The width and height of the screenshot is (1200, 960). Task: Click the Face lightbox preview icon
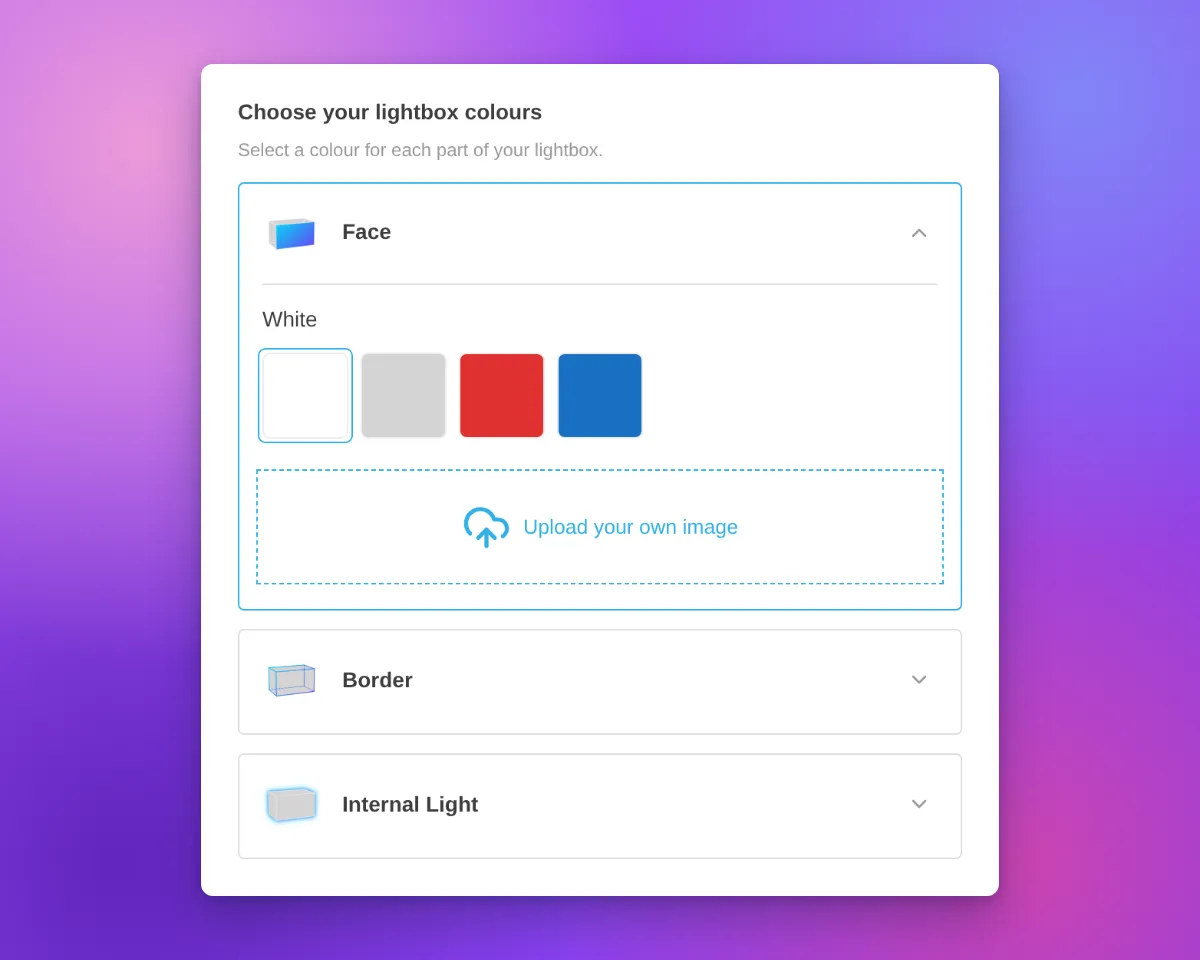click(x=291, y=233)
